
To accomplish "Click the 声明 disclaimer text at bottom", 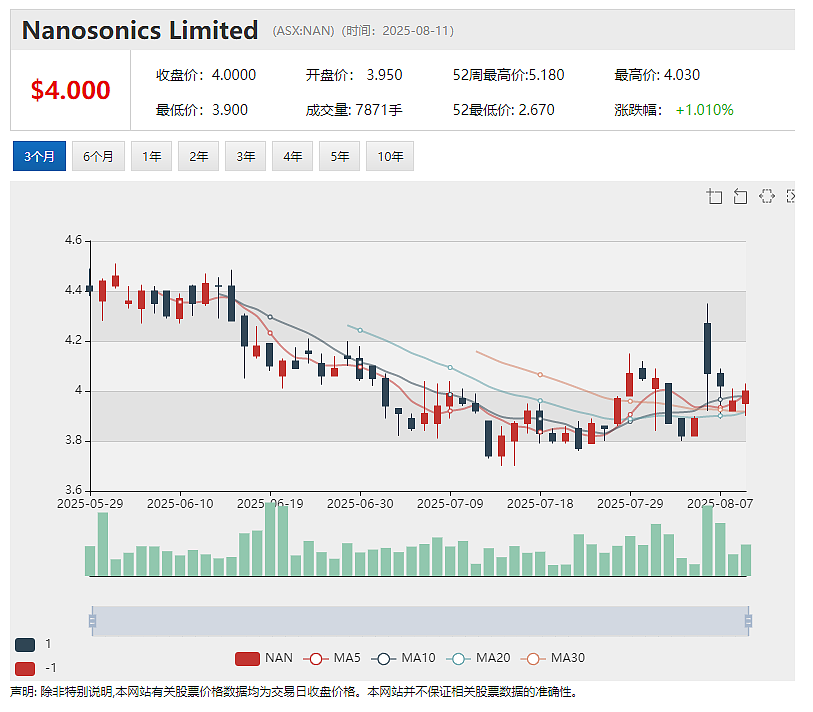I will pos(293,692).
